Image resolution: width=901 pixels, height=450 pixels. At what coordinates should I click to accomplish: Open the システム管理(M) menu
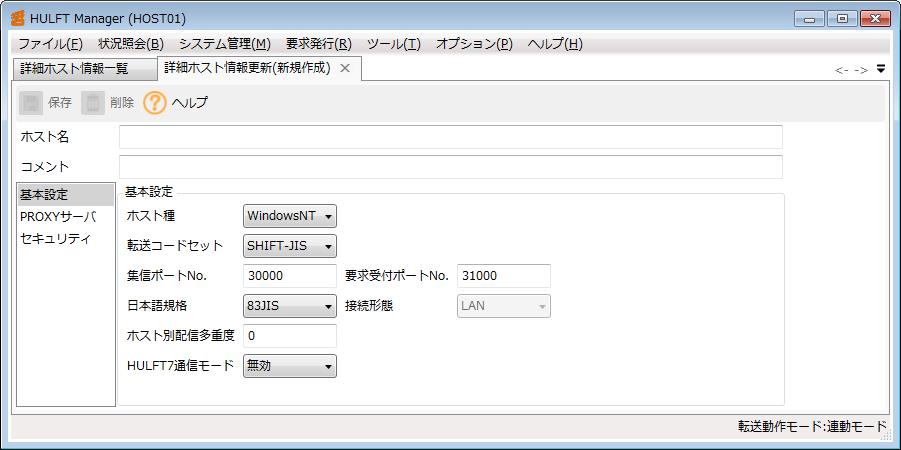pos(225,44)
